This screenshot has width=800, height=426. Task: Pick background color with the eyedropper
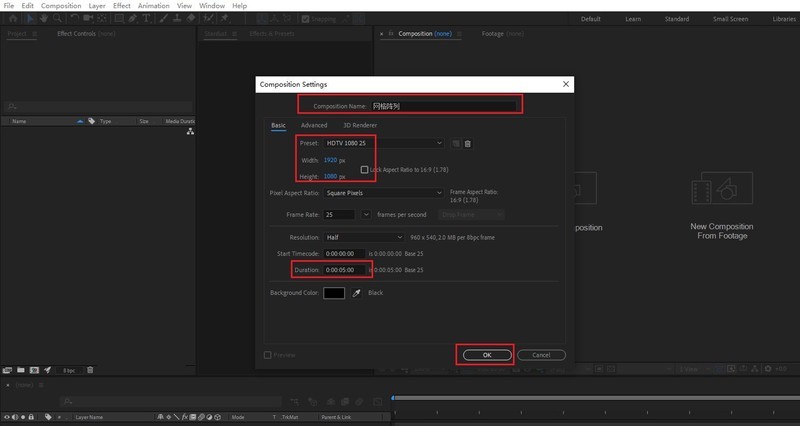point(355,293)
